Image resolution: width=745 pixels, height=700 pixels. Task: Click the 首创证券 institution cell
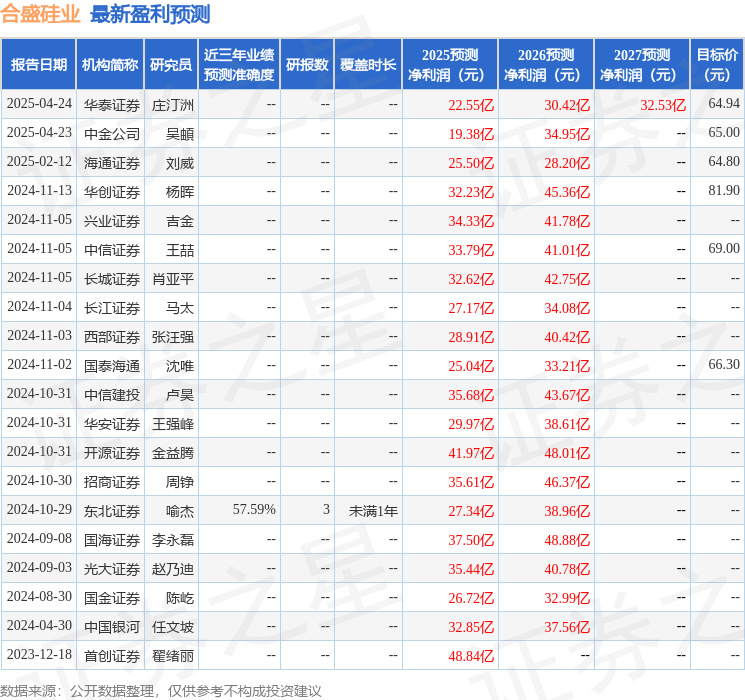[x=112, y=655]
